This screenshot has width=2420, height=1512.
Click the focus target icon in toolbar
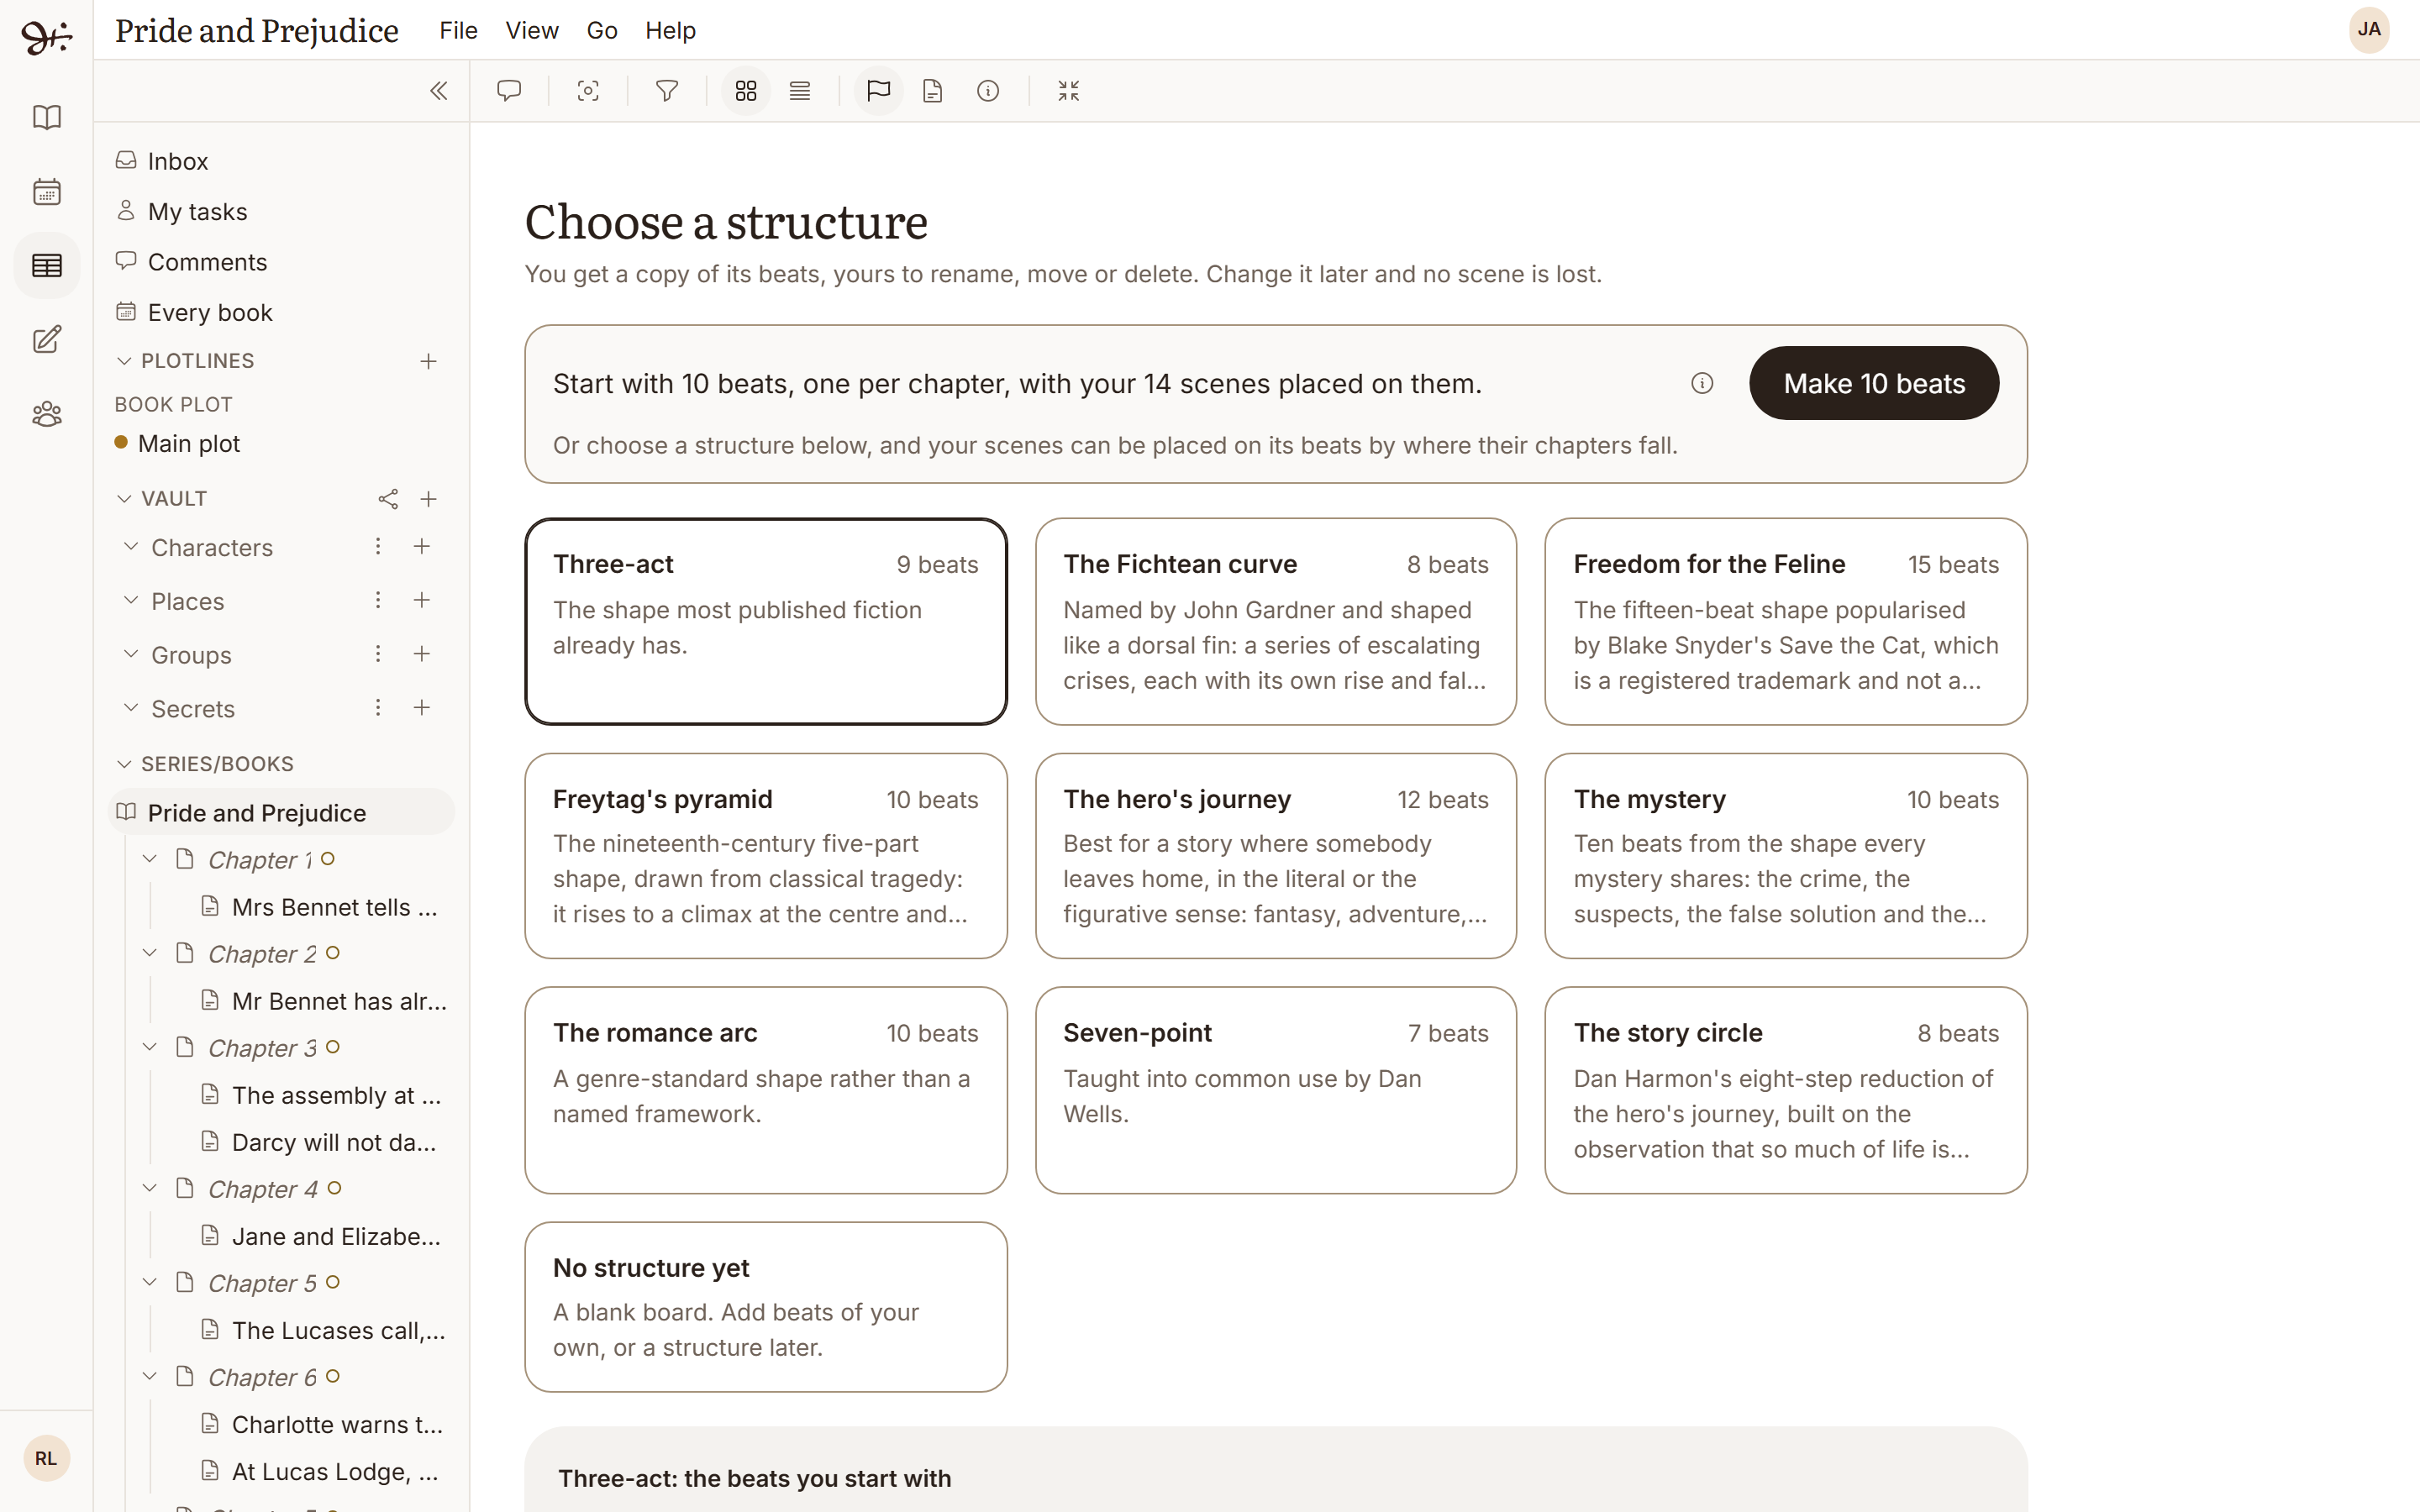(x=588, y=91)
